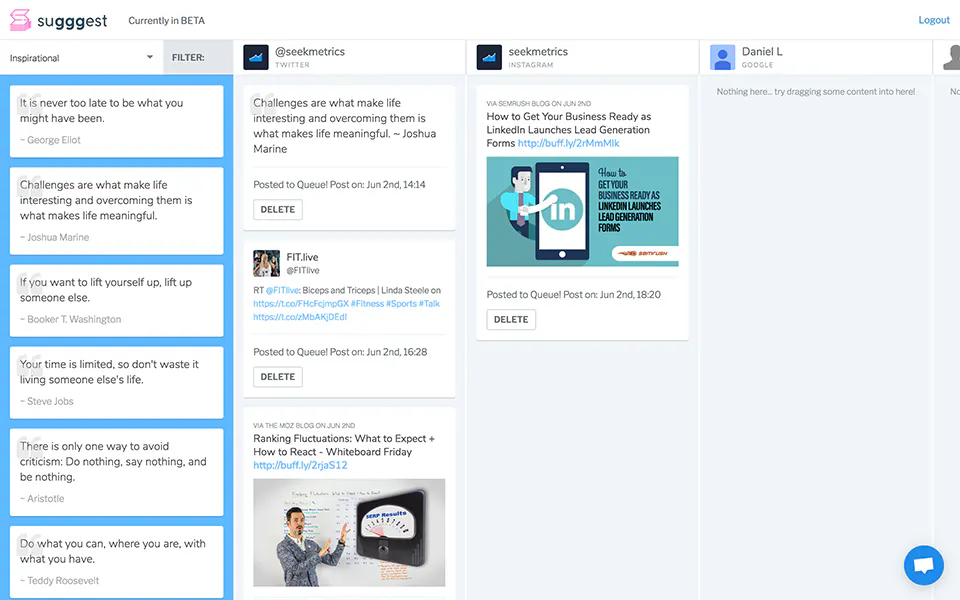Viewport: 960px width, 600px height.
Task: Click the LinkedIn lead generation image
Action: click(x=582, y=211)
